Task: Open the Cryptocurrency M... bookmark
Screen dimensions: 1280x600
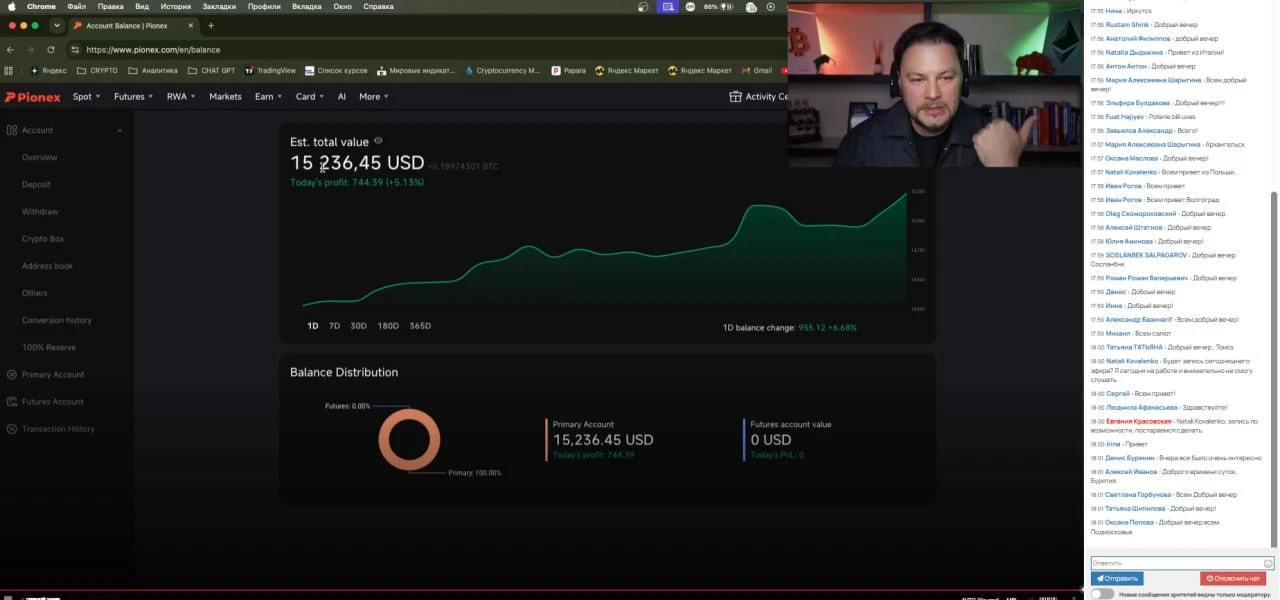Action: (x=502, y=71)
